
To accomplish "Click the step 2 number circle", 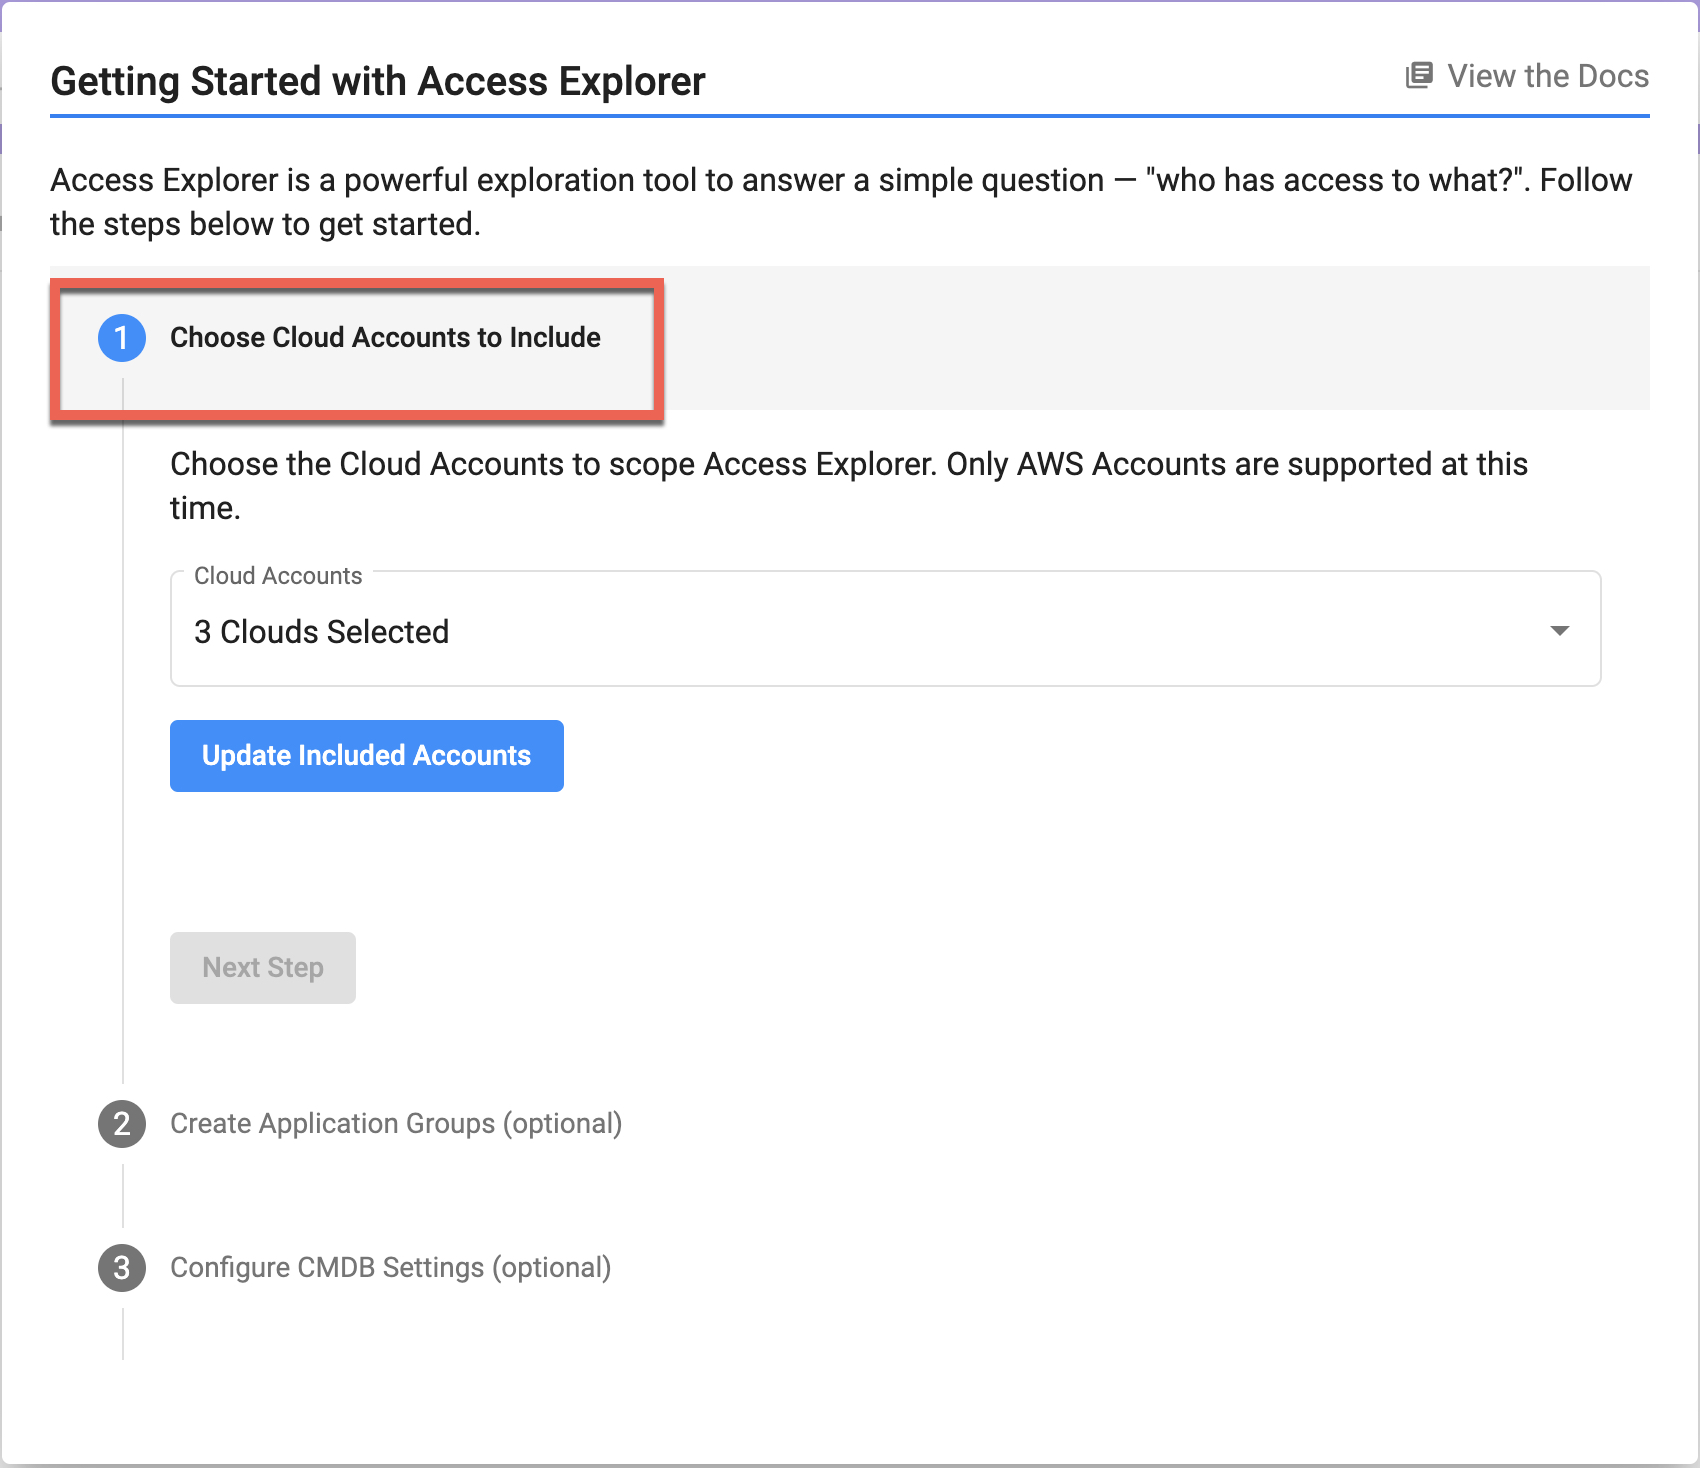I will (x=122, y=1124).
